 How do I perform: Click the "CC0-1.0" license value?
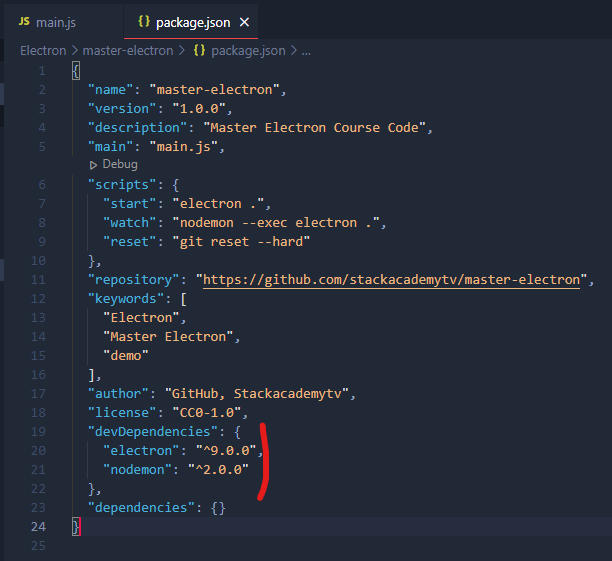coord(207,413)
